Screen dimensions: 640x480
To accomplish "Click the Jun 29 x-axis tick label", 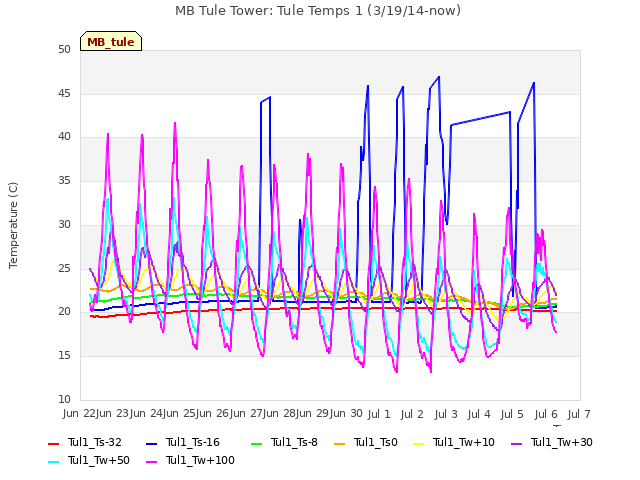I will tap(314, 414).
